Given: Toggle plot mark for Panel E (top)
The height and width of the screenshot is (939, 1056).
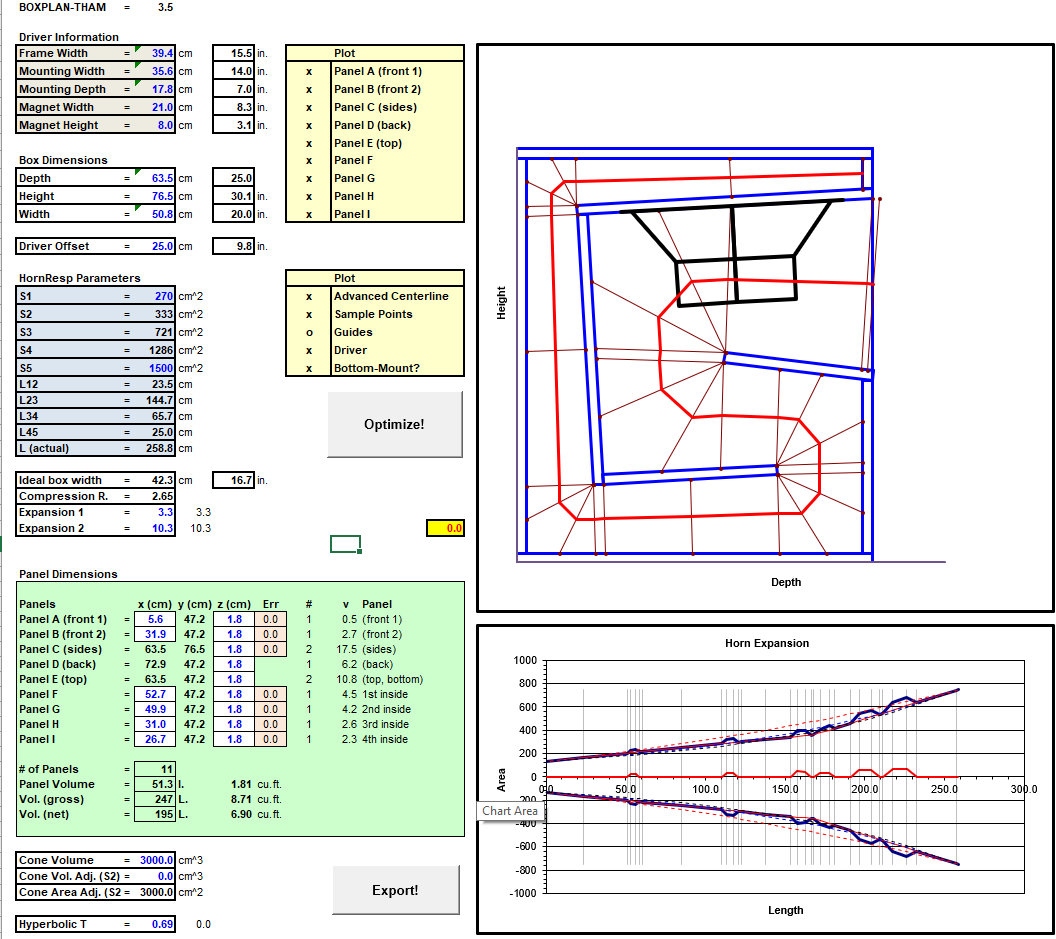Looking at the screenshot, I should pyautogui.click(x=309, y=143).
